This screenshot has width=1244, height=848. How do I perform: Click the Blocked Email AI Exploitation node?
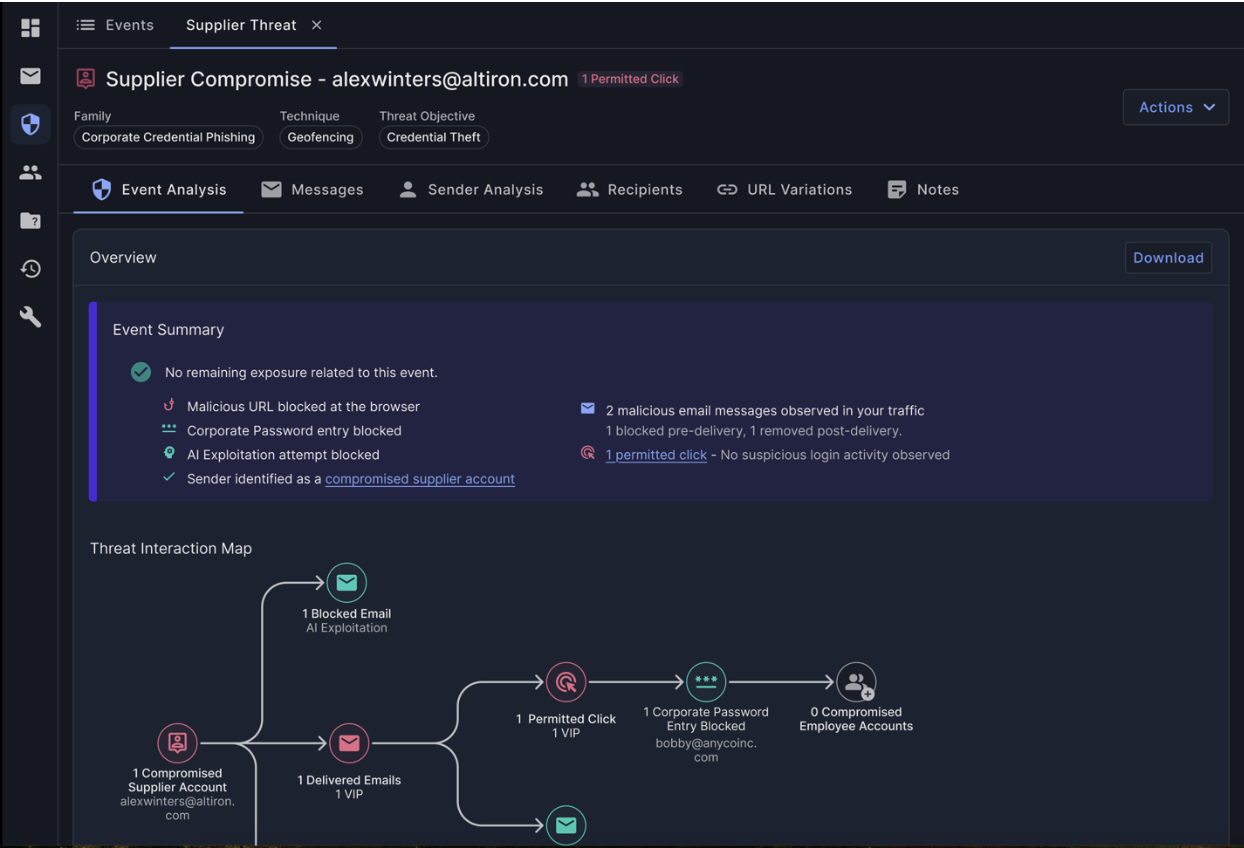pos(346,582)
